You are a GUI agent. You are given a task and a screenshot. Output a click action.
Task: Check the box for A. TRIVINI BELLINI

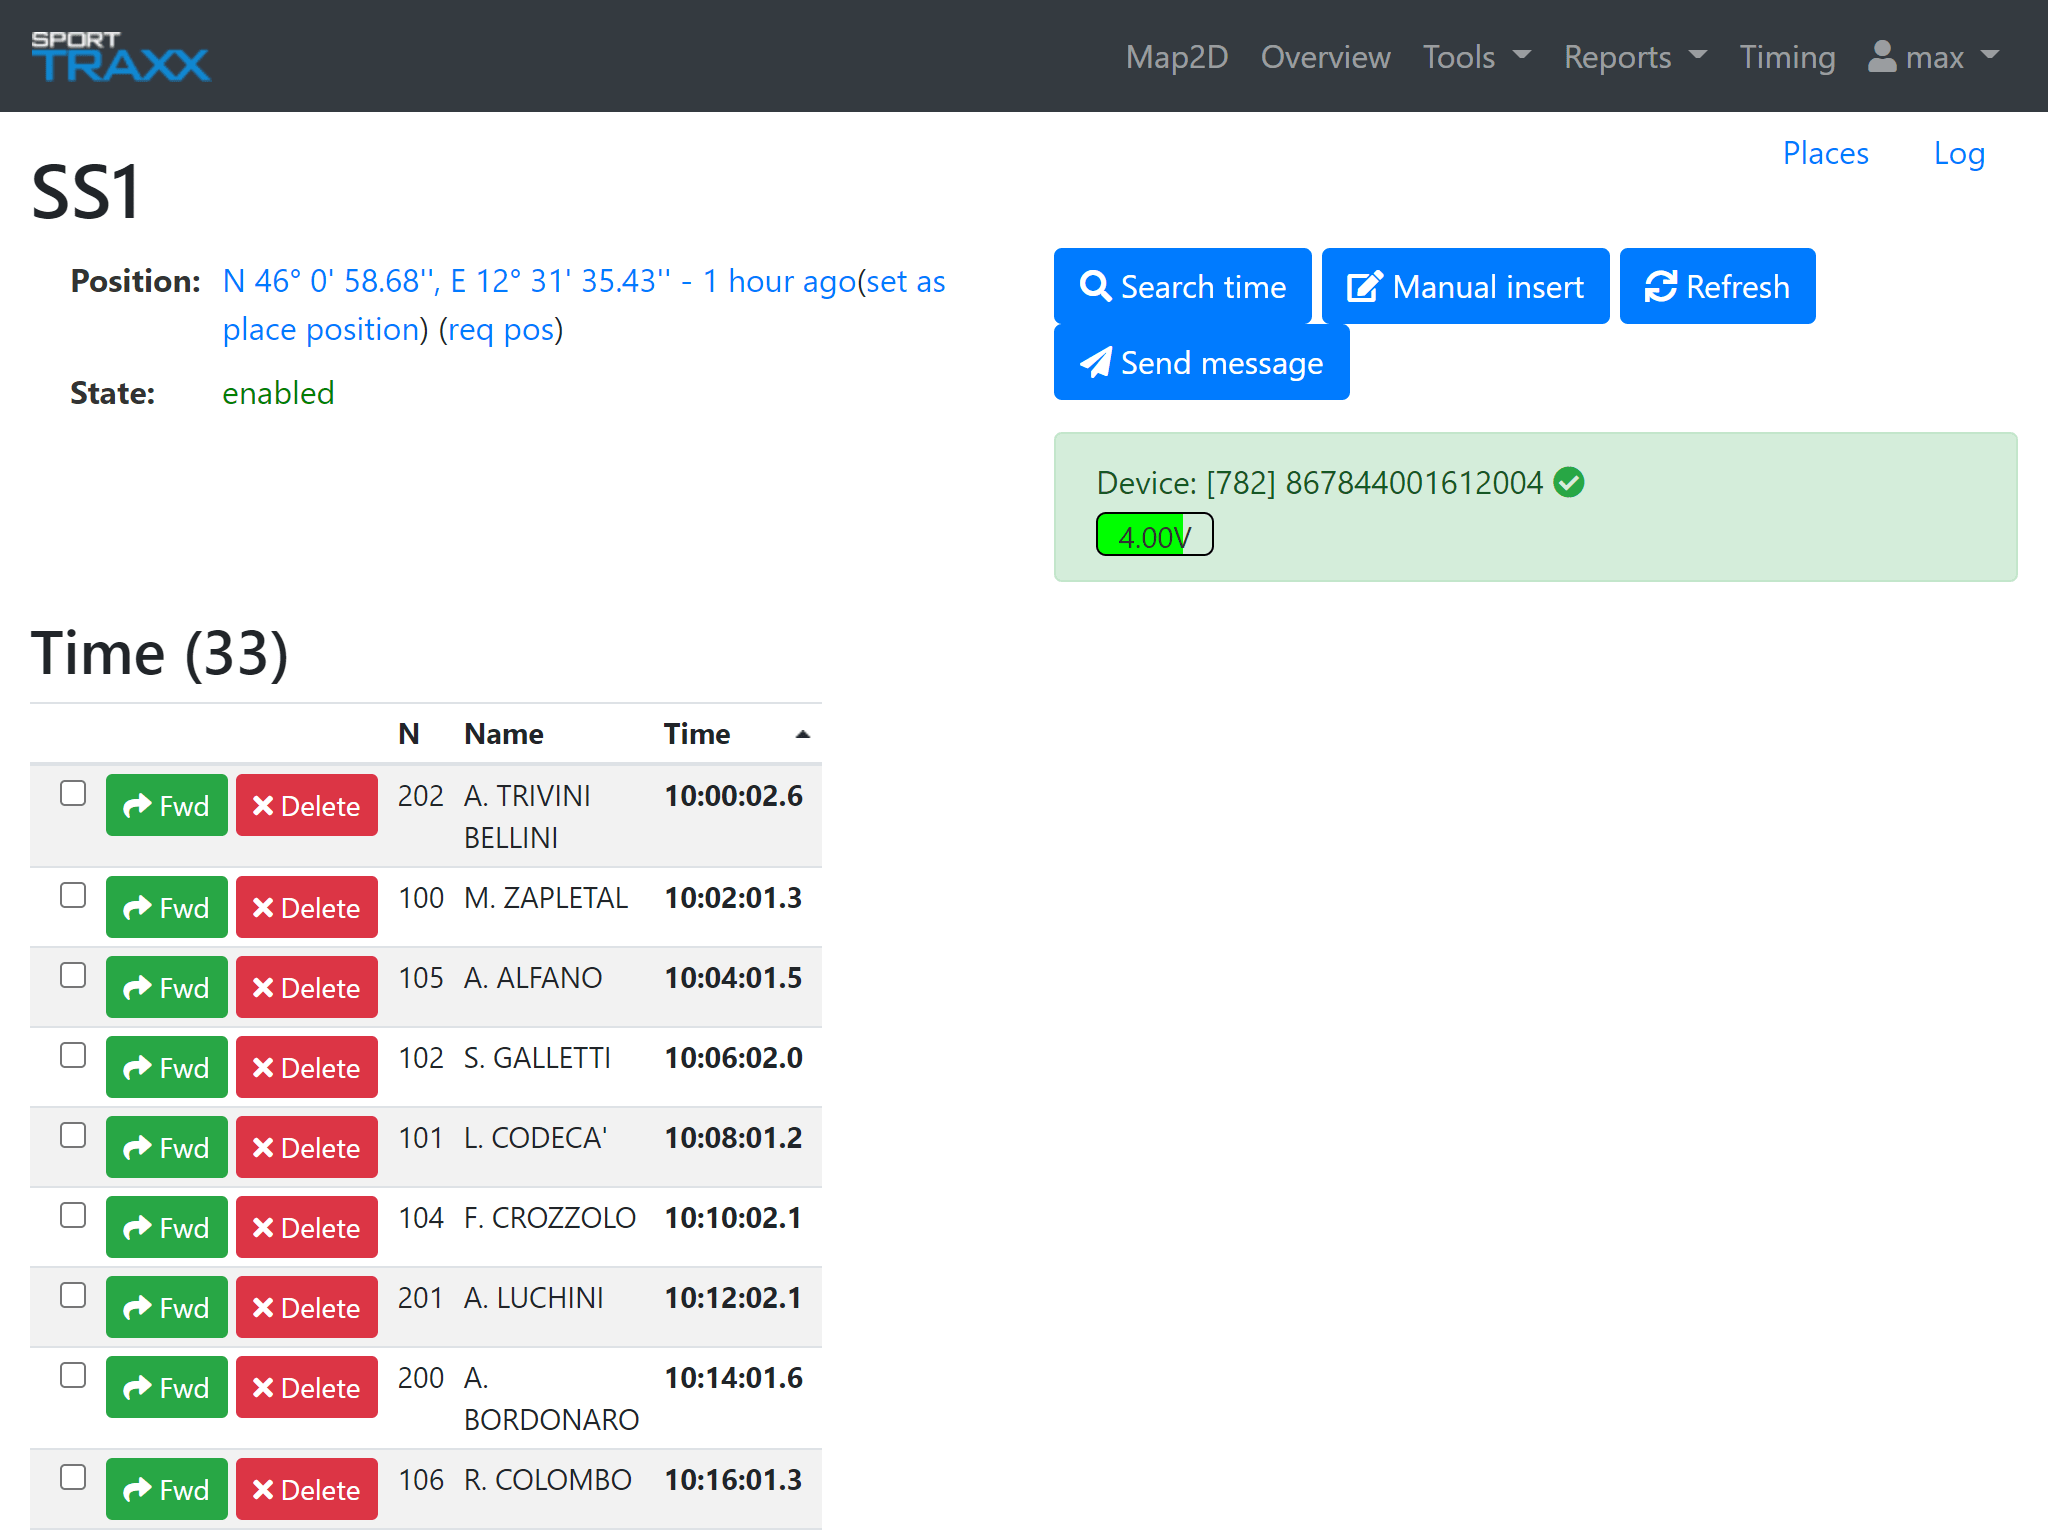pyautogui.click(x=73, y=793)
